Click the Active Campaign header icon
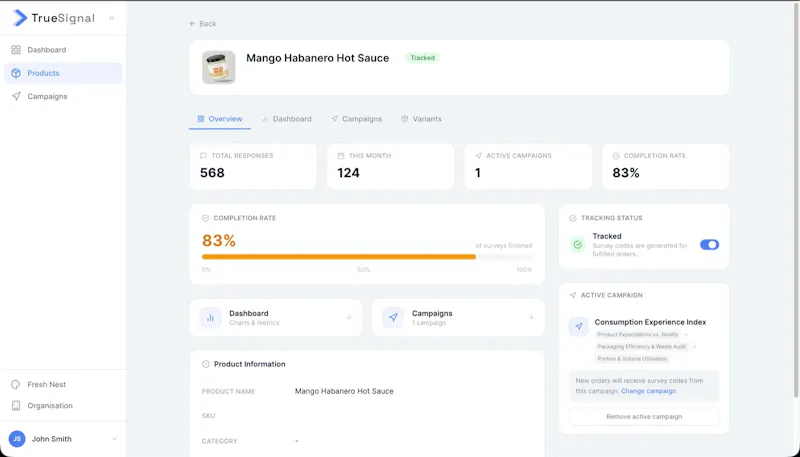800x457 pixels. pos(572,295)
